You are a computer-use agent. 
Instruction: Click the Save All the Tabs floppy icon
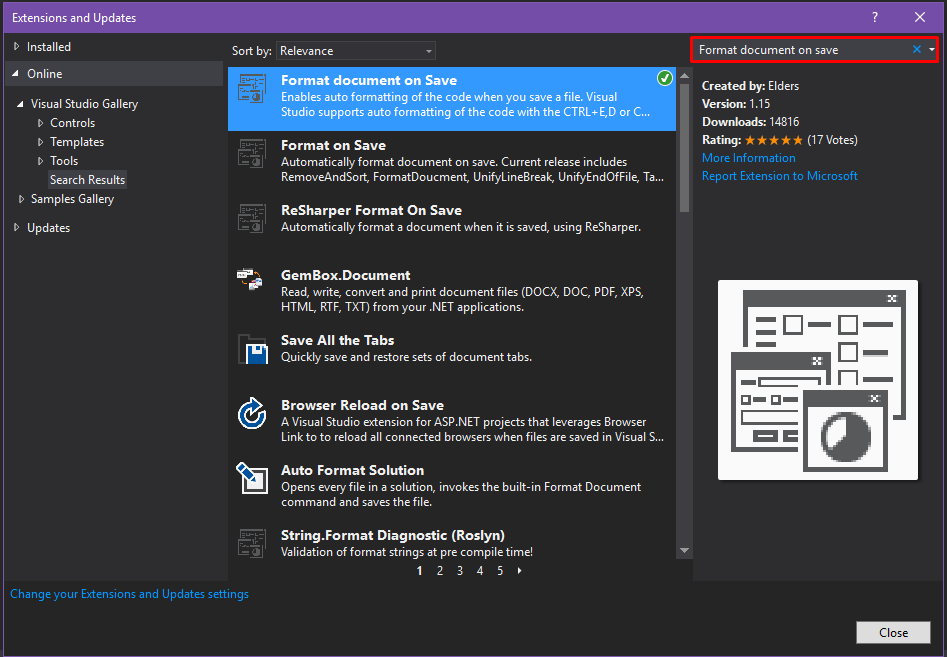click(252, 350)
